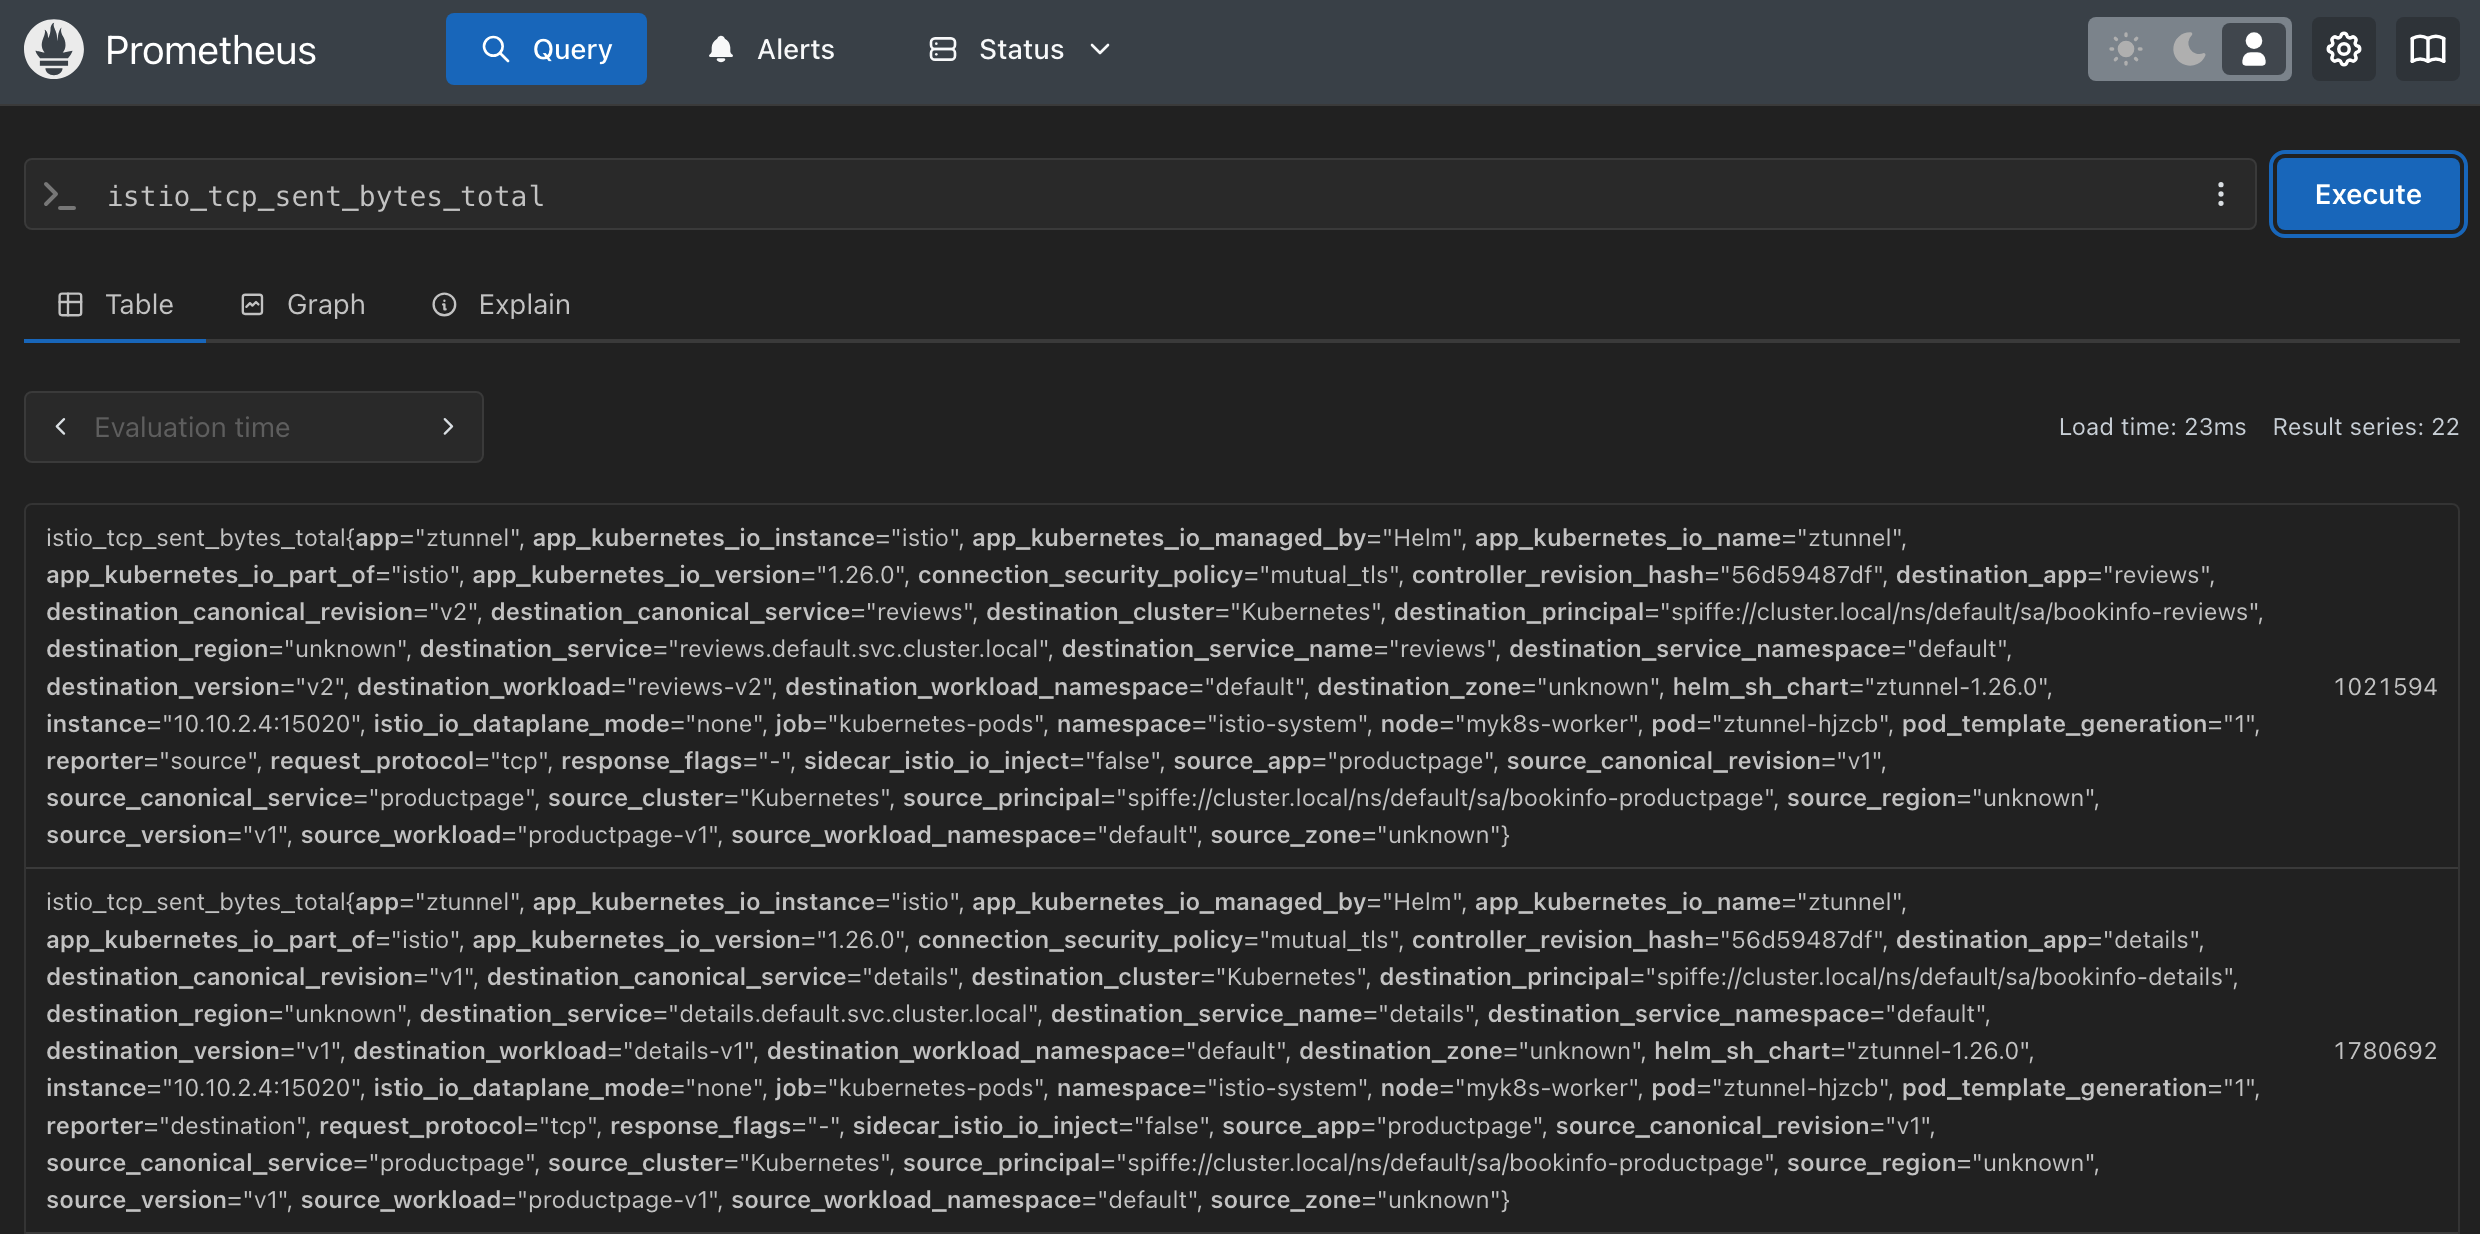2480x1234 pixels.
Task: Execute the query
Action: tap(2368, 194)
